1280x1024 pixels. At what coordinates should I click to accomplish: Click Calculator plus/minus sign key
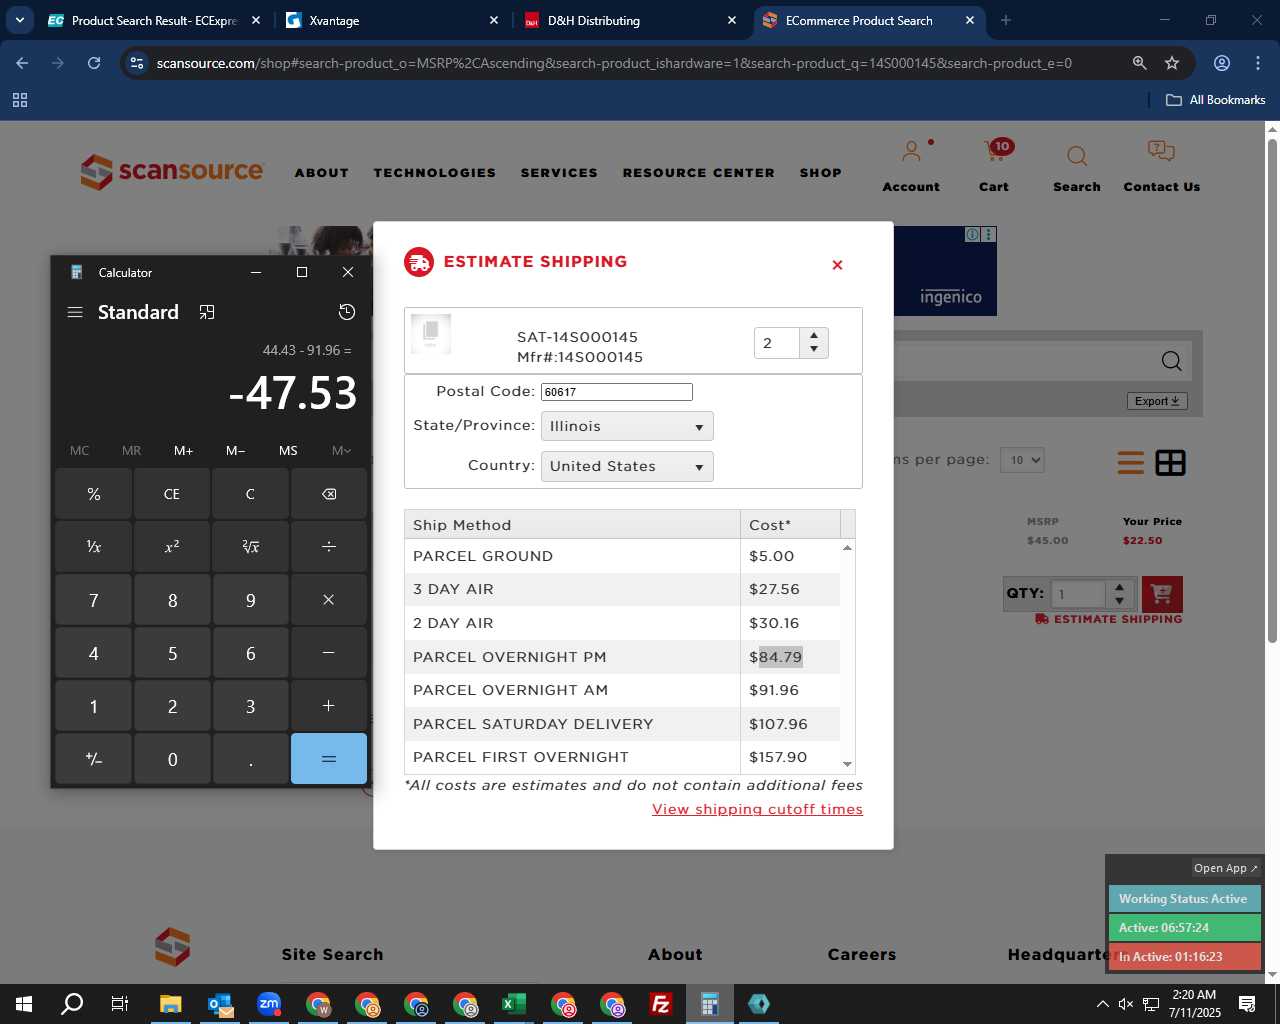(x=94, y=759)
